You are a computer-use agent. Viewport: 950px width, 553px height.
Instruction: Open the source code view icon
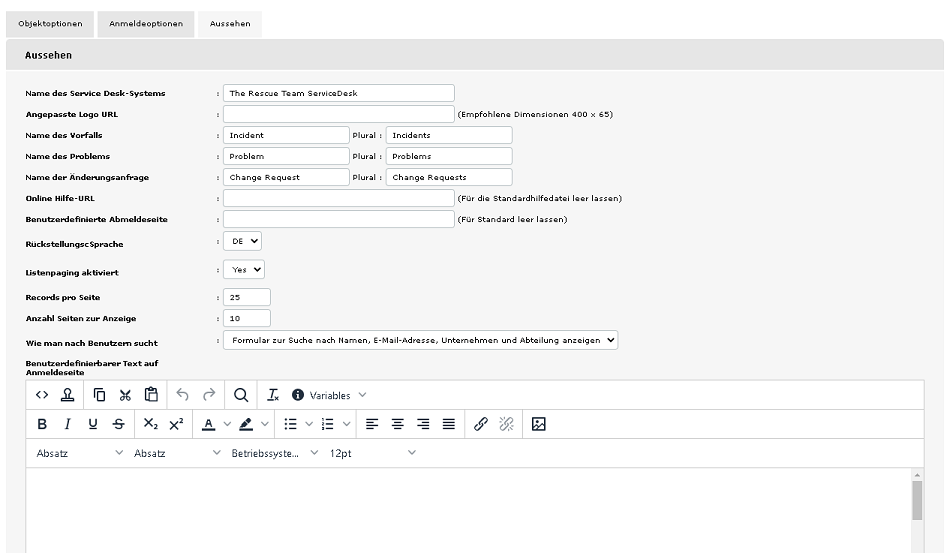42,395
